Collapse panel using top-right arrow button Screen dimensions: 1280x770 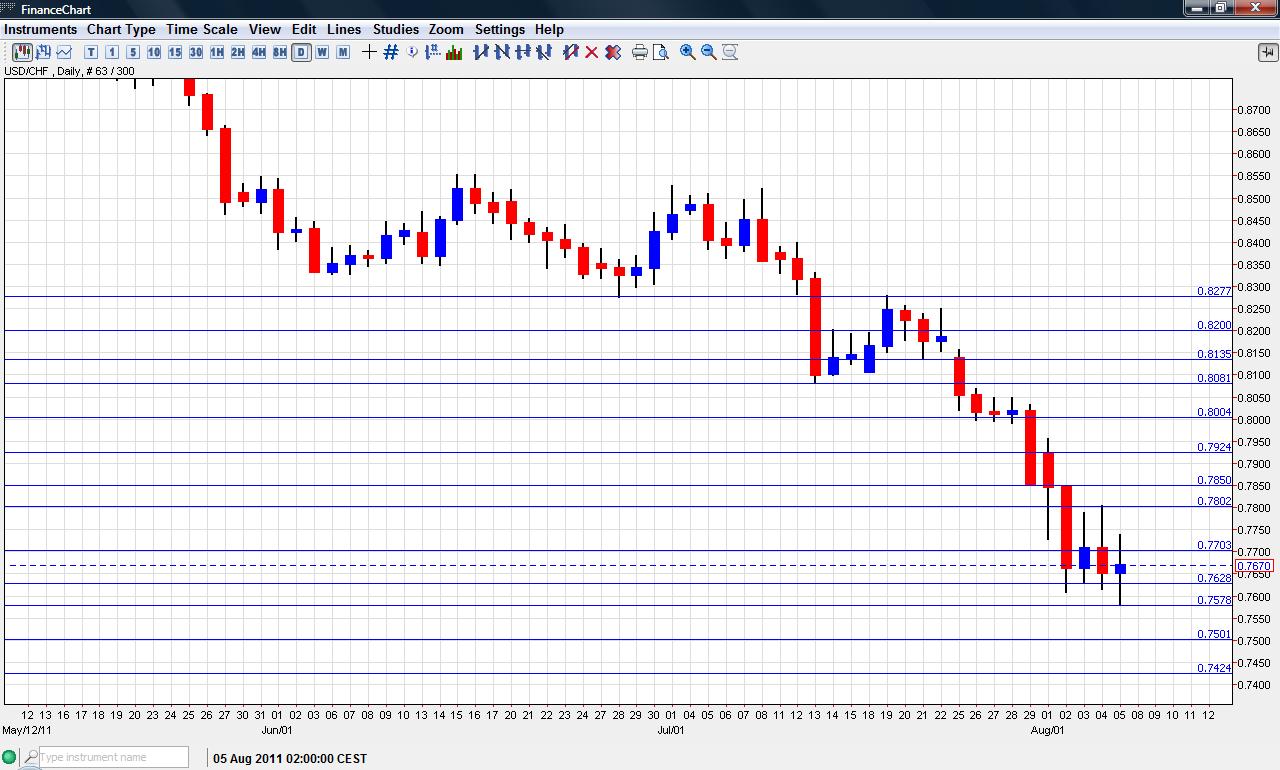[x=1267, y=52]
